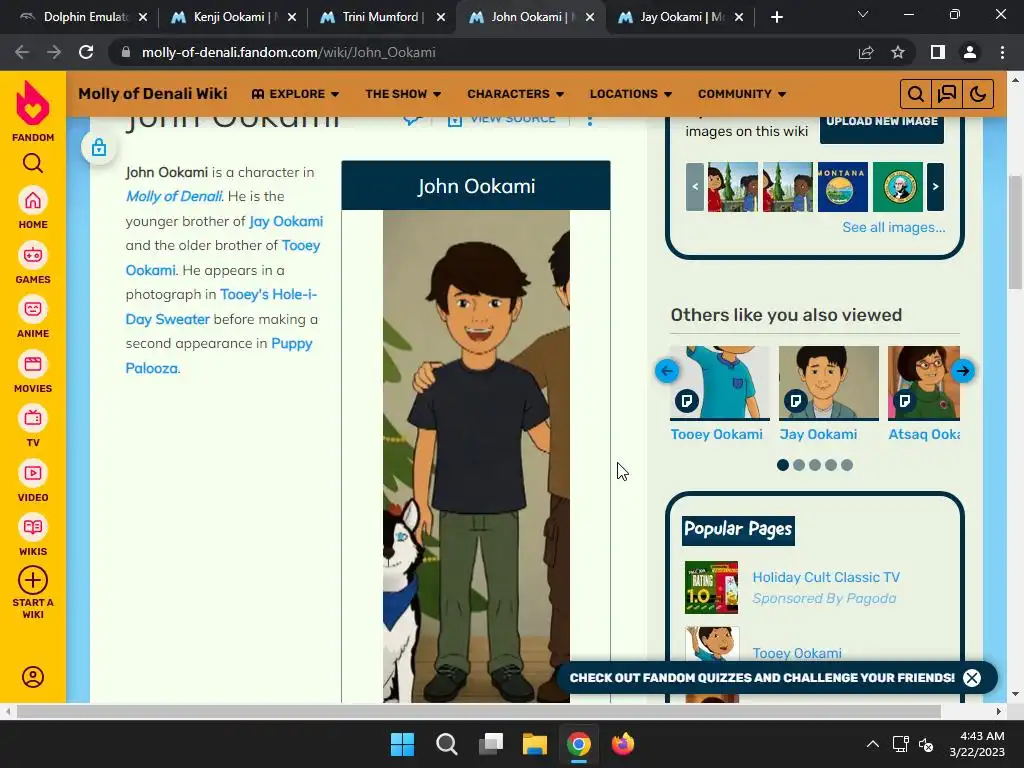This screenshot has height=768, width=1024.
Task: Open See all images link
Action: (x=893, y=227)
